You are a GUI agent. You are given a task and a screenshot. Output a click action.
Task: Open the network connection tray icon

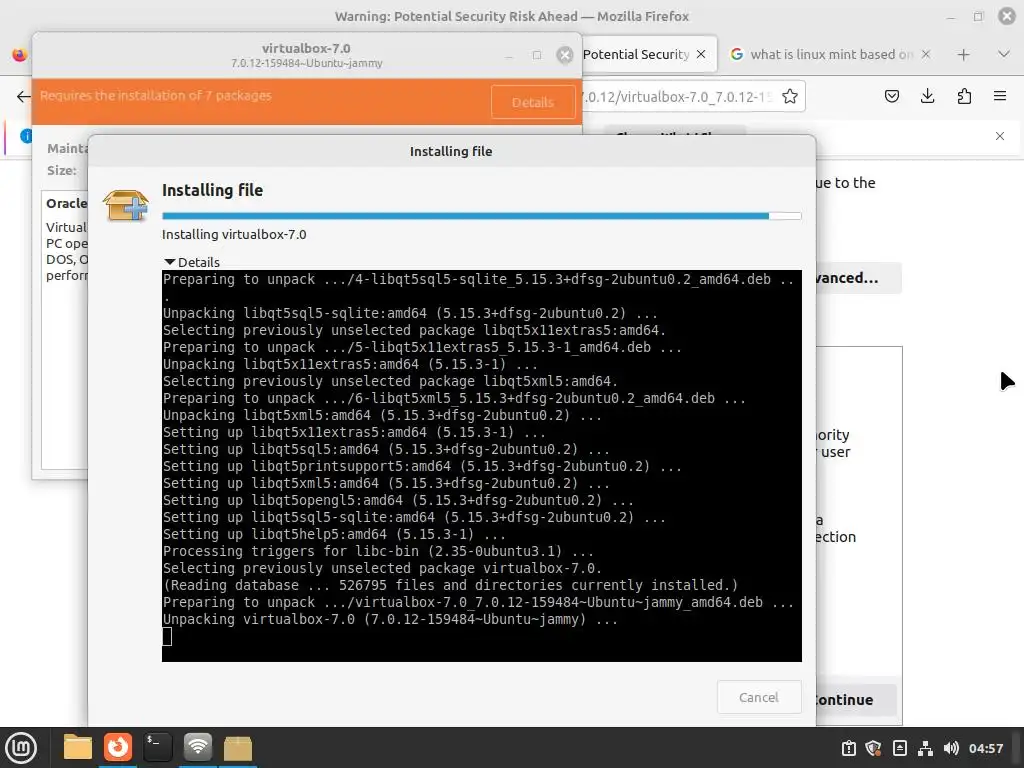(x=925, y=748)
